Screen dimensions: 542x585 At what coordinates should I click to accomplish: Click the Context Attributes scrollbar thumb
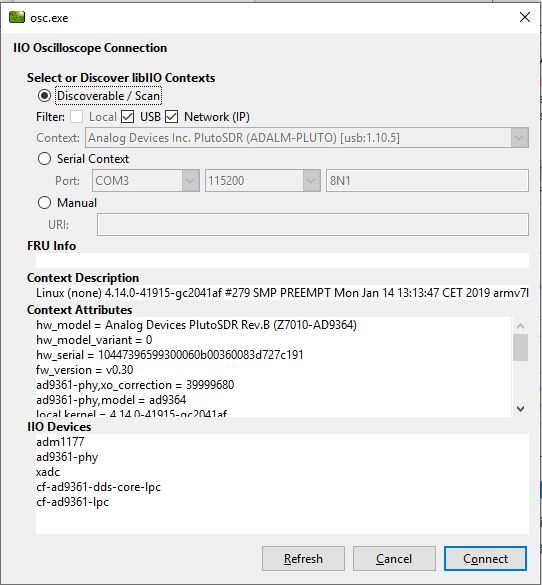point(520,347)
